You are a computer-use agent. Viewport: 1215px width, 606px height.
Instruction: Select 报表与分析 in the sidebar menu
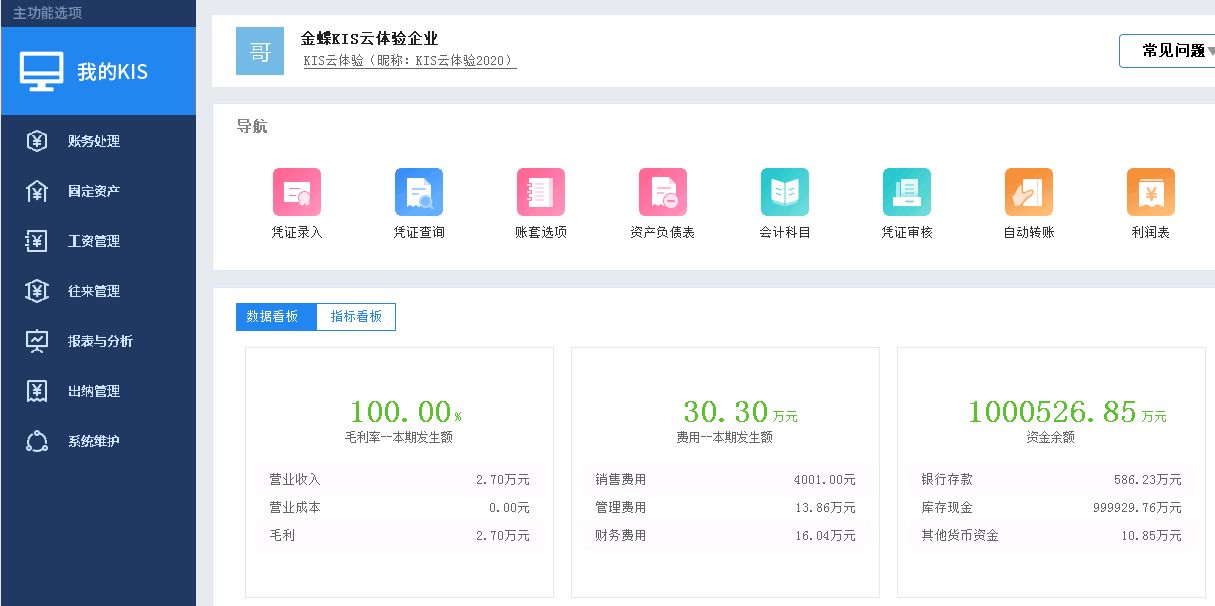click(x=98, y=341)
